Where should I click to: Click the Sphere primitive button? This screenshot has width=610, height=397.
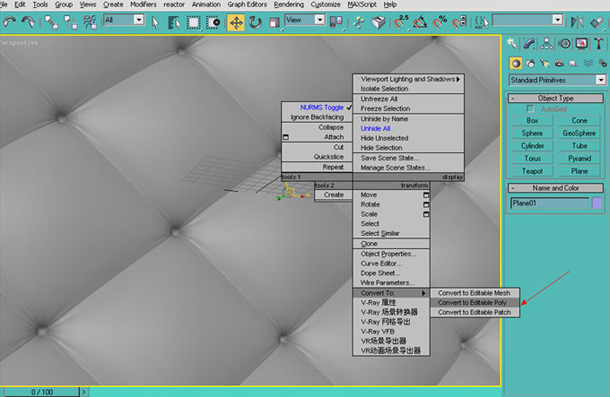(532, 133)
